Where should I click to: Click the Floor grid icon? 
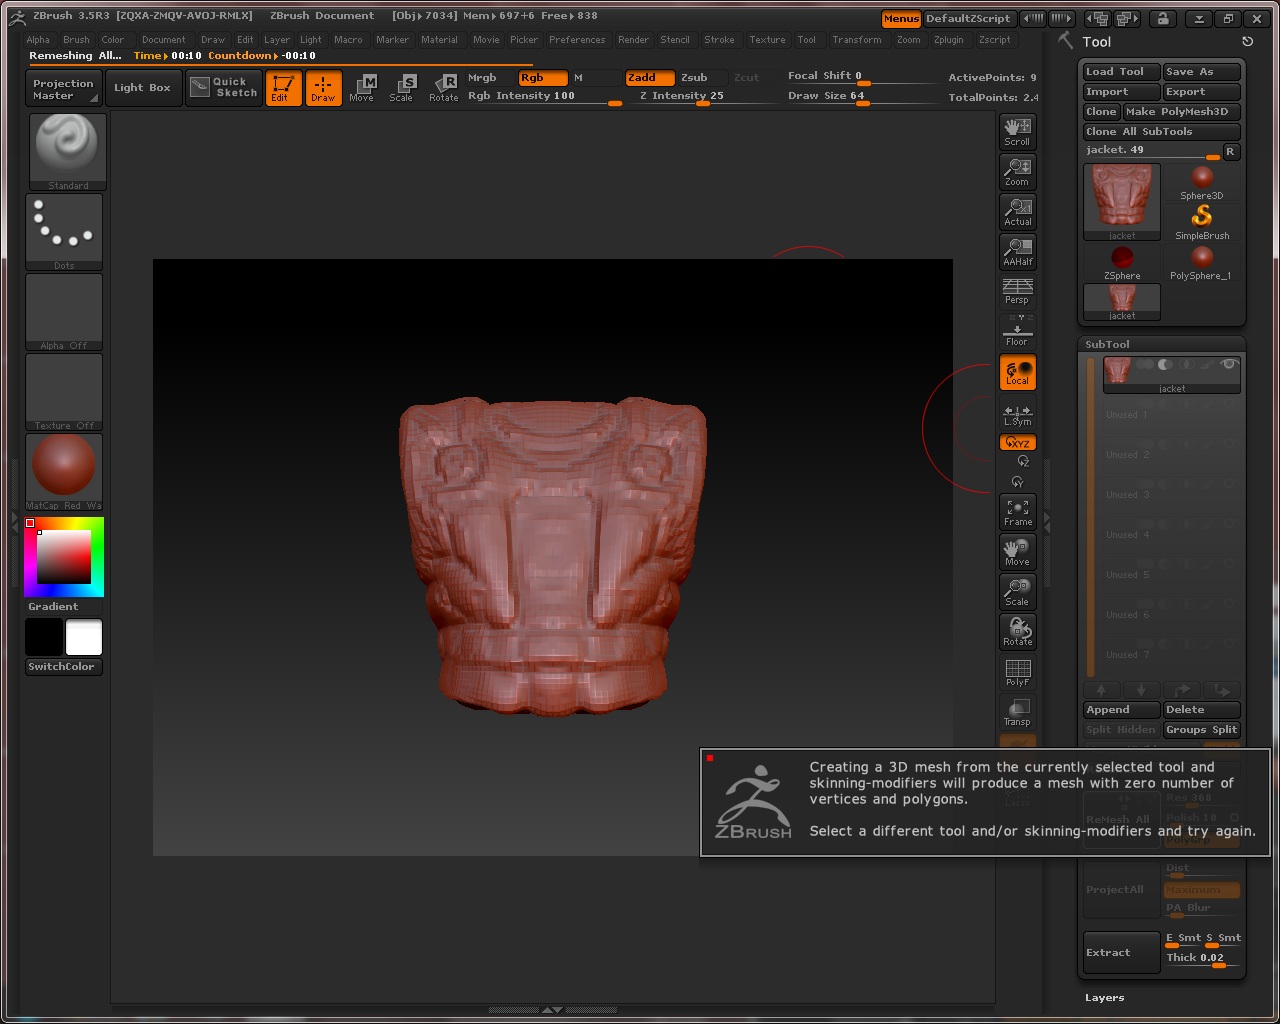click(x=1017, y=332)
